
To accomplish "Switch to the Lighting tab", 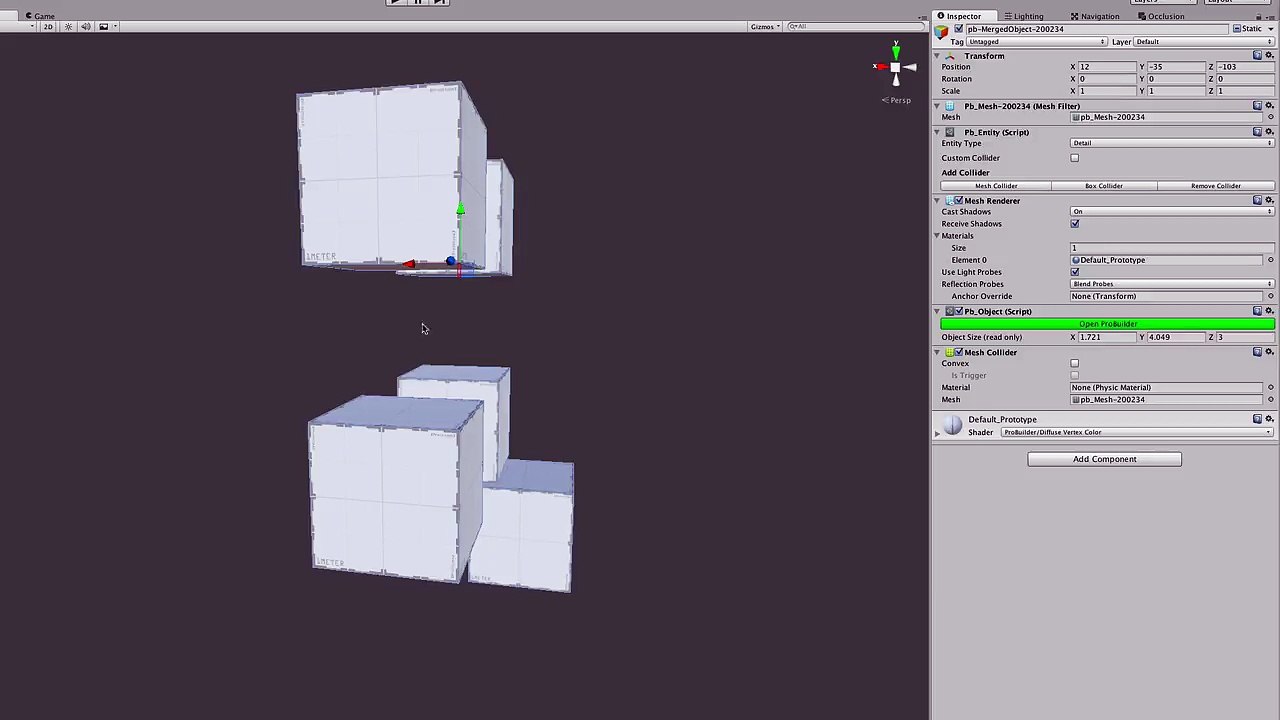I will (1023, 17).
